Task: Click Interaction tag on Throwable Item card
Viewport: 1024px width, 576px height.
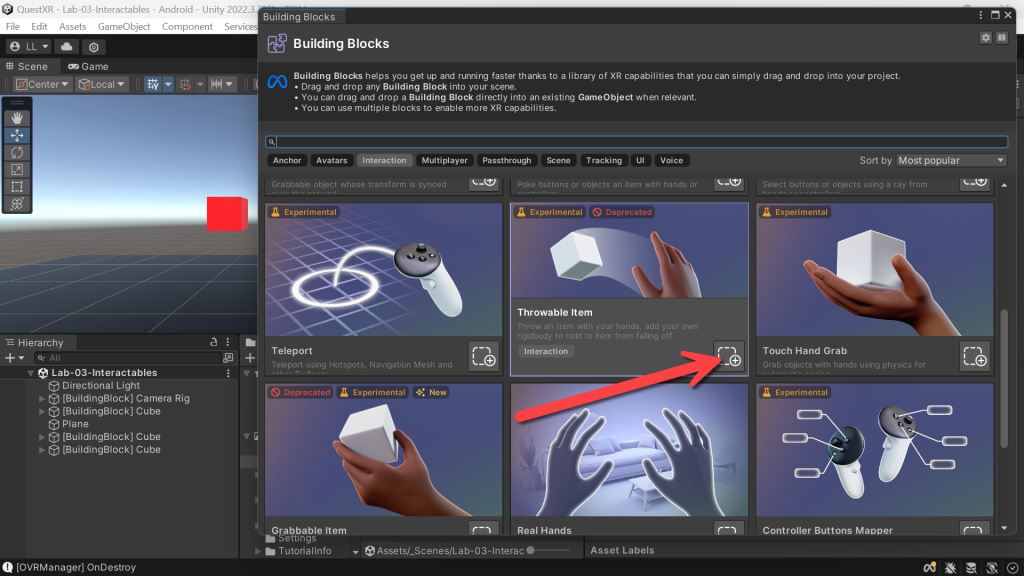Action: coord(546,351)
